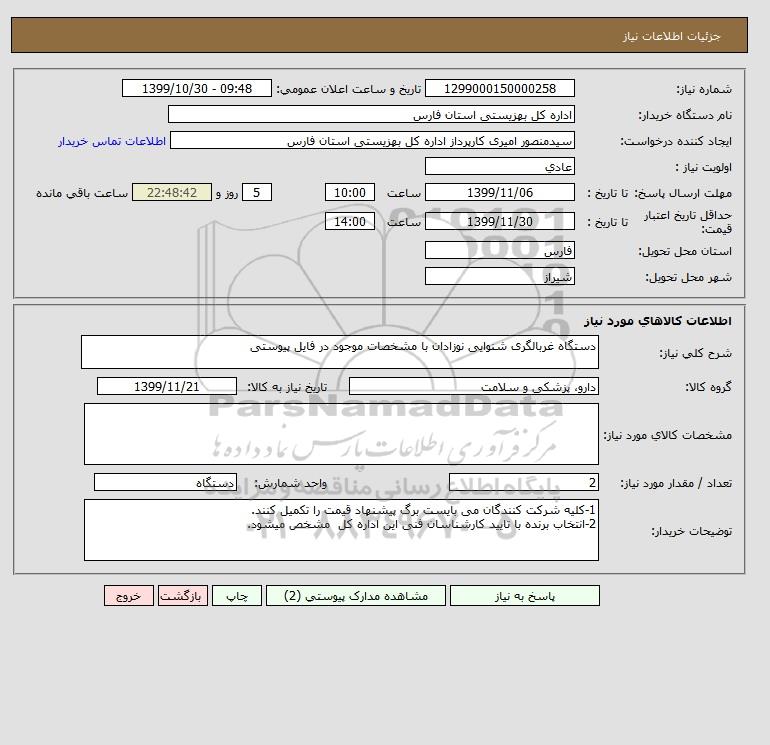Click the request creator name field
770x745 pixels.
pyautogui.click(x=372, y=140)
